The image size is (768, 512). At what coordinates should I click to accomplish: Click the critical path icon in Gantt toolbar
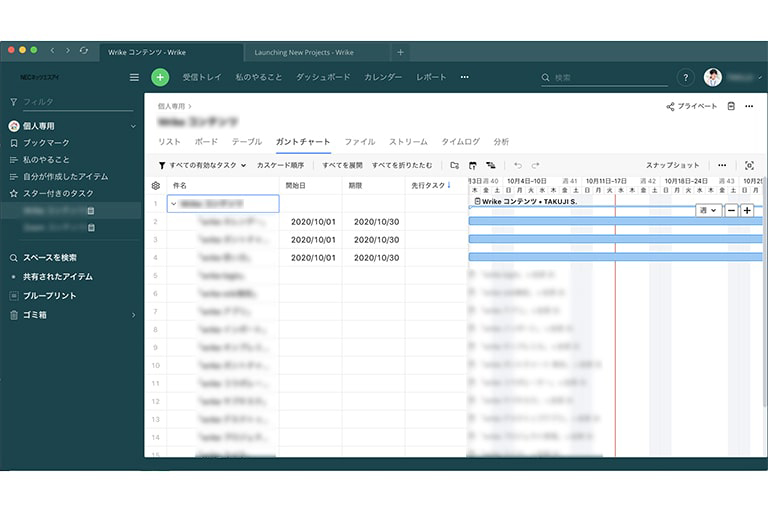pos(491,165)
